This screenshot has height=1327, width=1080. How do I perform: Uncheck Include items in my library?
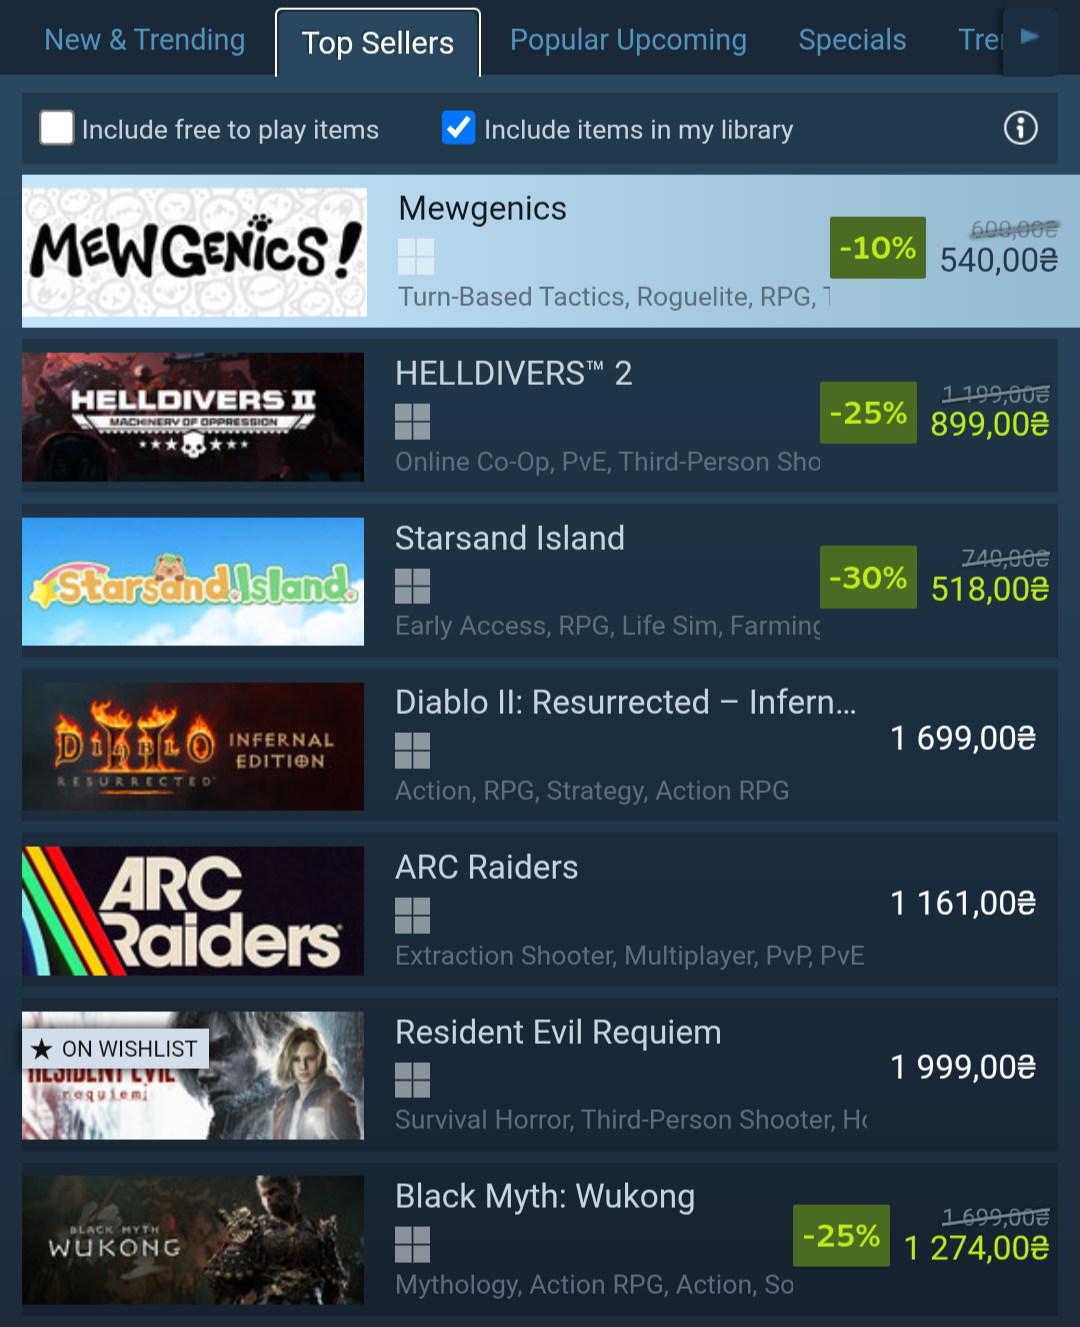coord(459,128)
